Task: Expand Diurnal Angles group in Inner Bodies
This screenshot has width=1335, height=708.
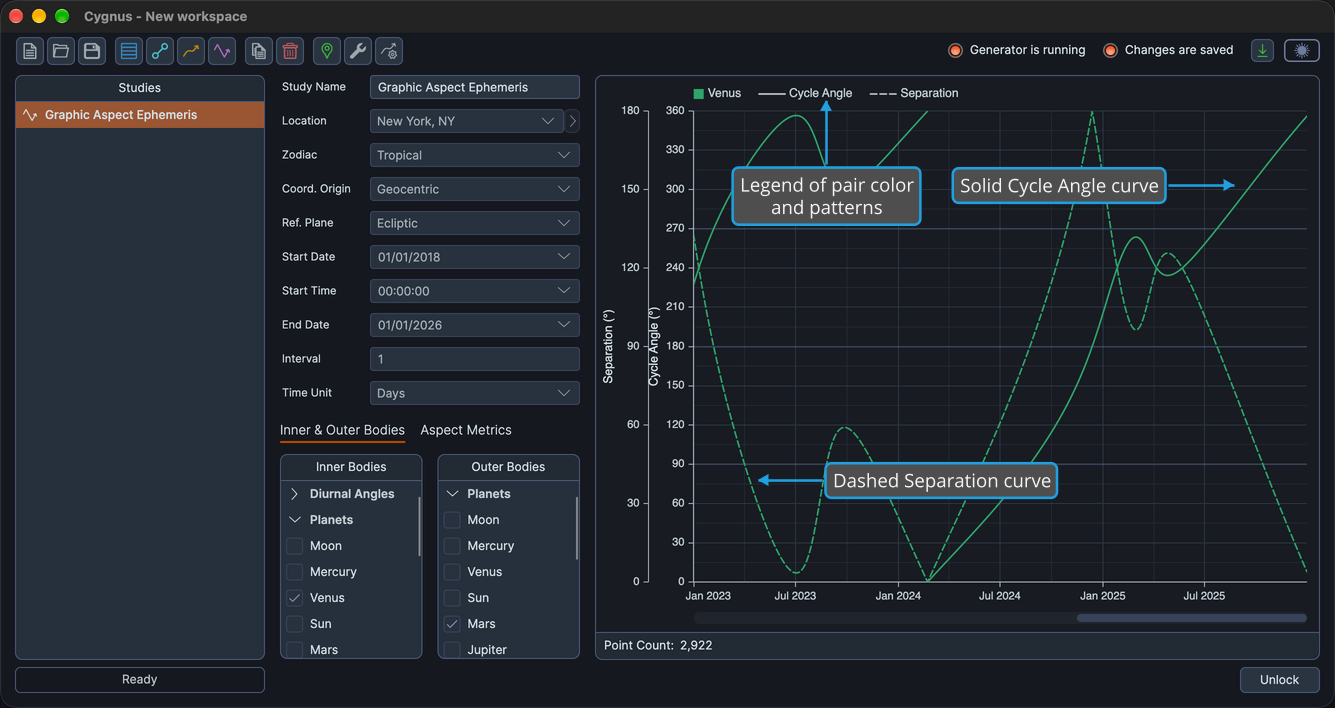Action: tap(295, 494)
